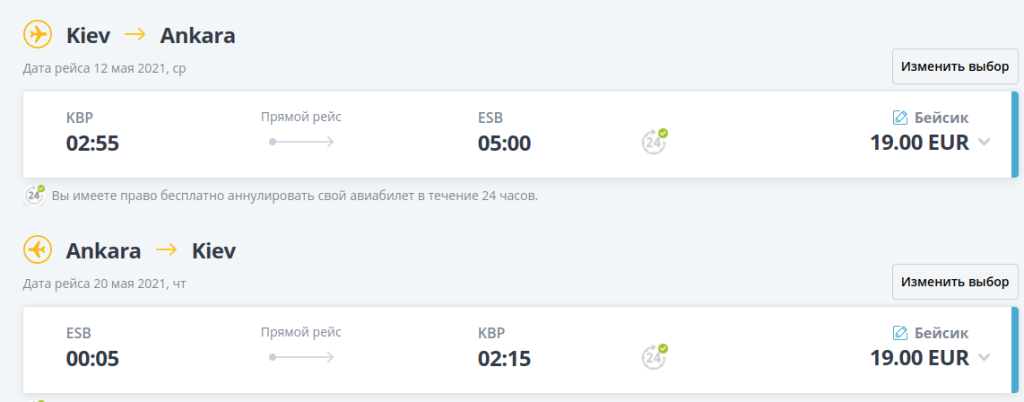
Task: Select the Бейсик fare label on the outbound flight
Action: pos(942,117)
